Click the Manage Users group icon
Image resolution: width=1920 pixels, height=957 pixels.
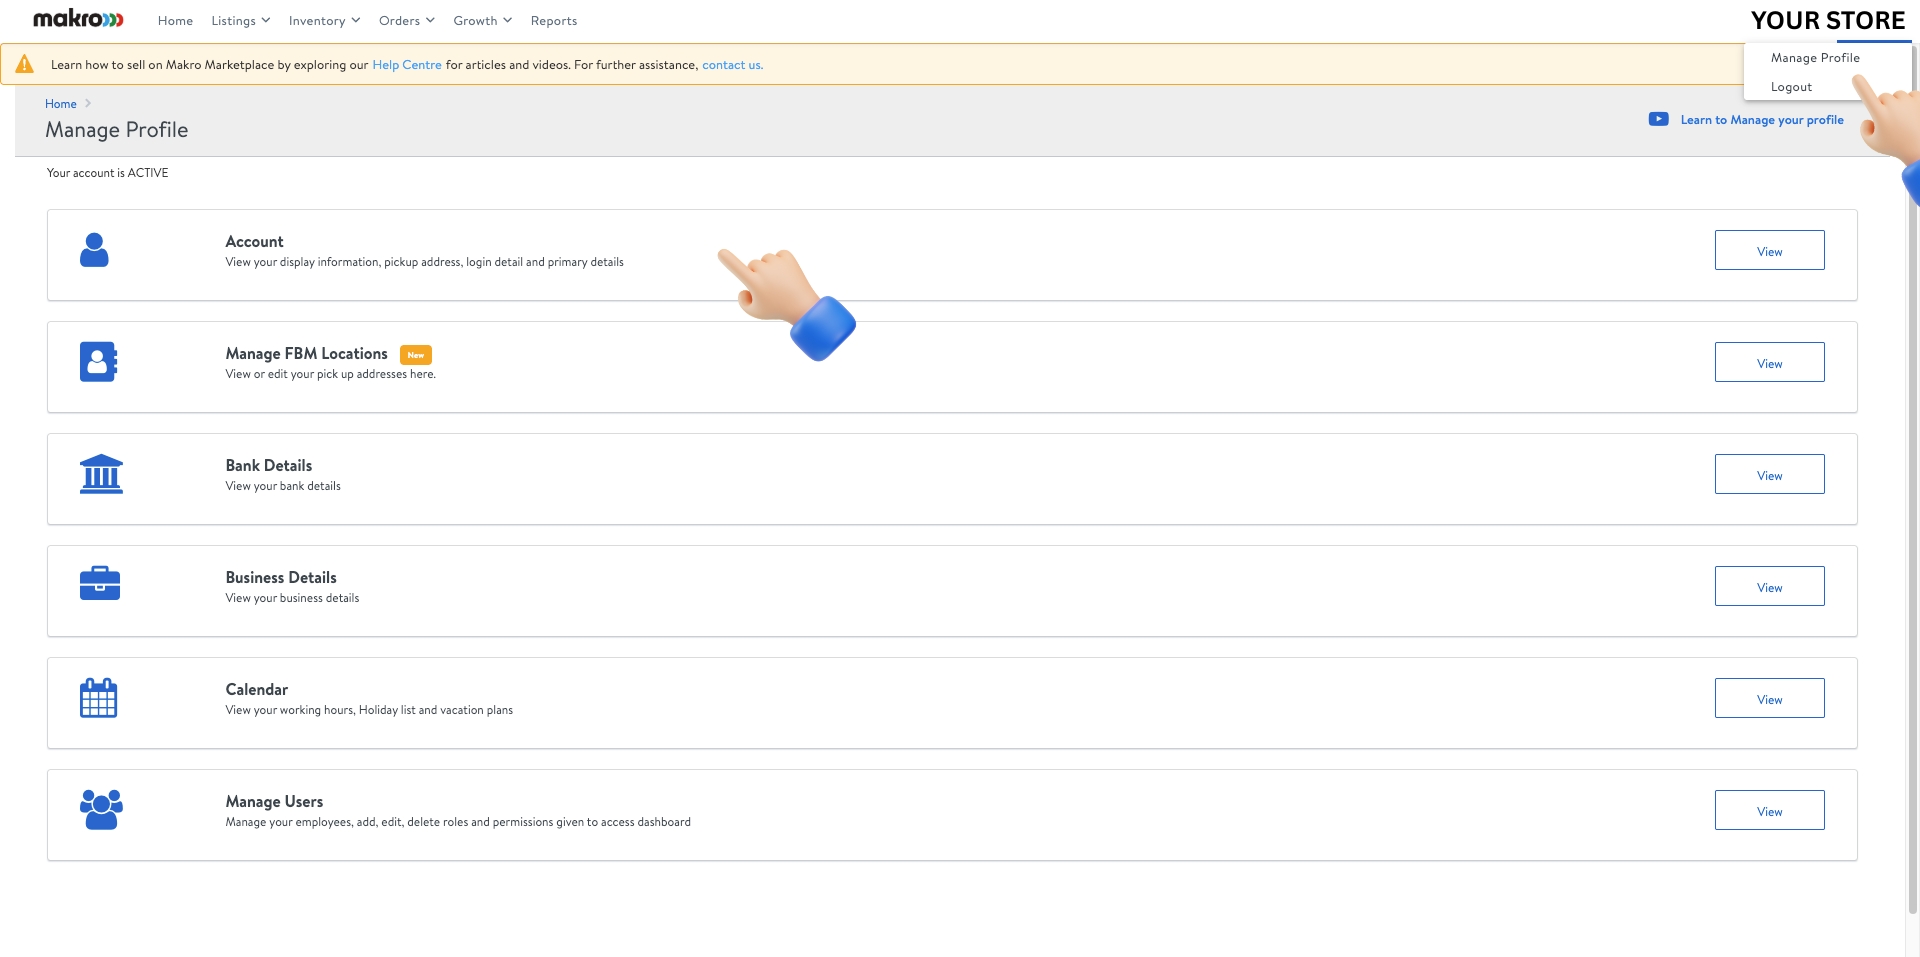pyautogui.click(x=100, y=810)
